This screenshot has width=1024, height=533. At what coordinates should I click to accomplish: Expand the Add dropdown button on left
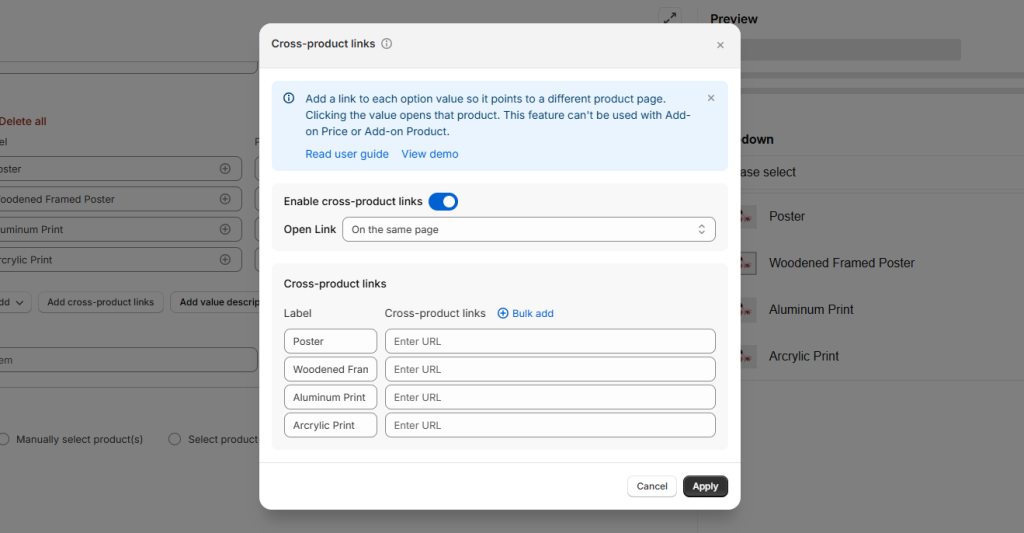pos(16,302)
